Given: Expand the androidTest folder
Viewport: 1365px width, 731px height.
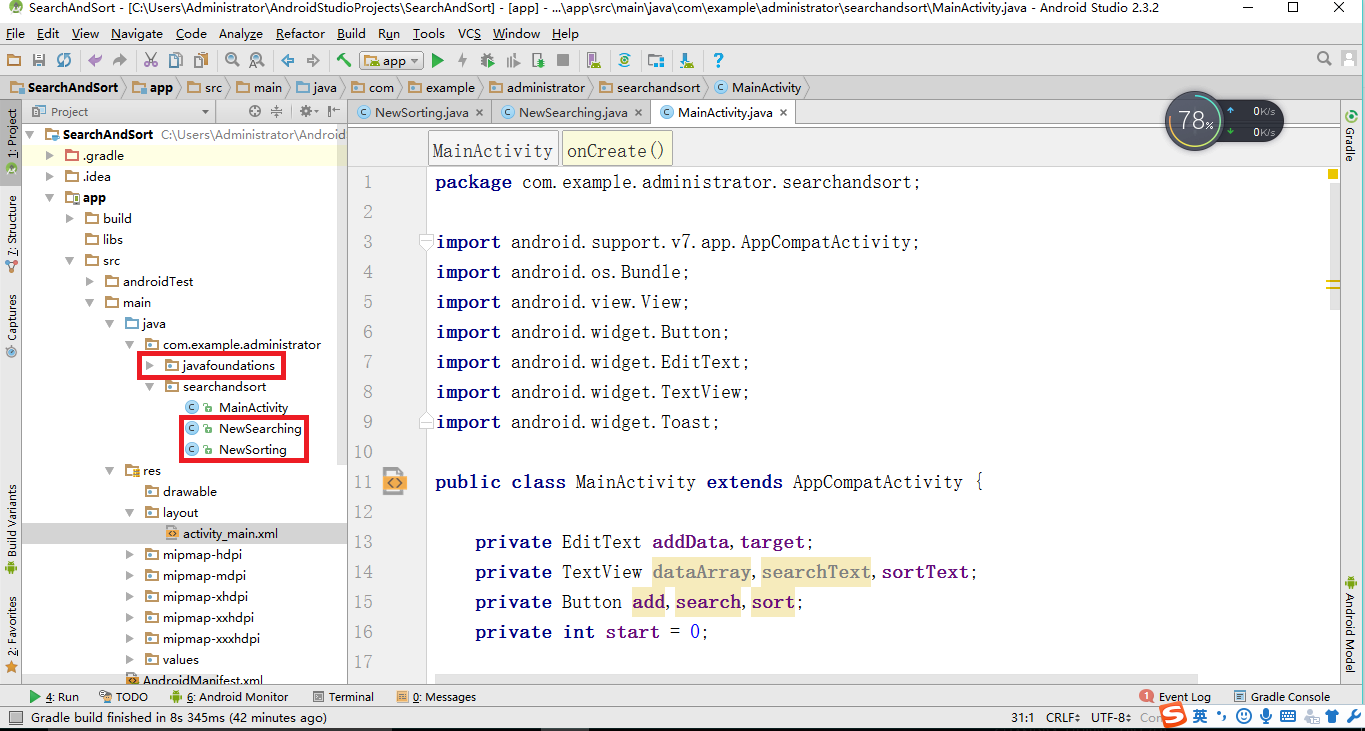Looking at the screenshot, I should (90, 282).
